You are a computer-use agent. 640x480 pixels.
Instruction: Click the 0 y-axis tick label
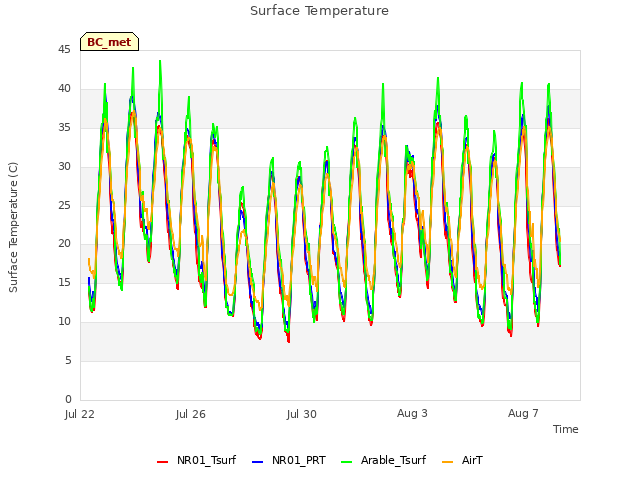68,399
